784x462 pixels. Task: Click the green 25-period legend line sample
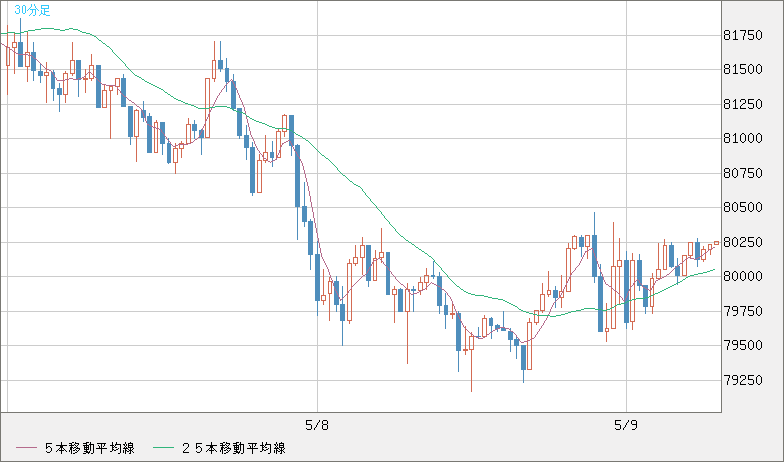pyautogui.click(x=162, y=448)
